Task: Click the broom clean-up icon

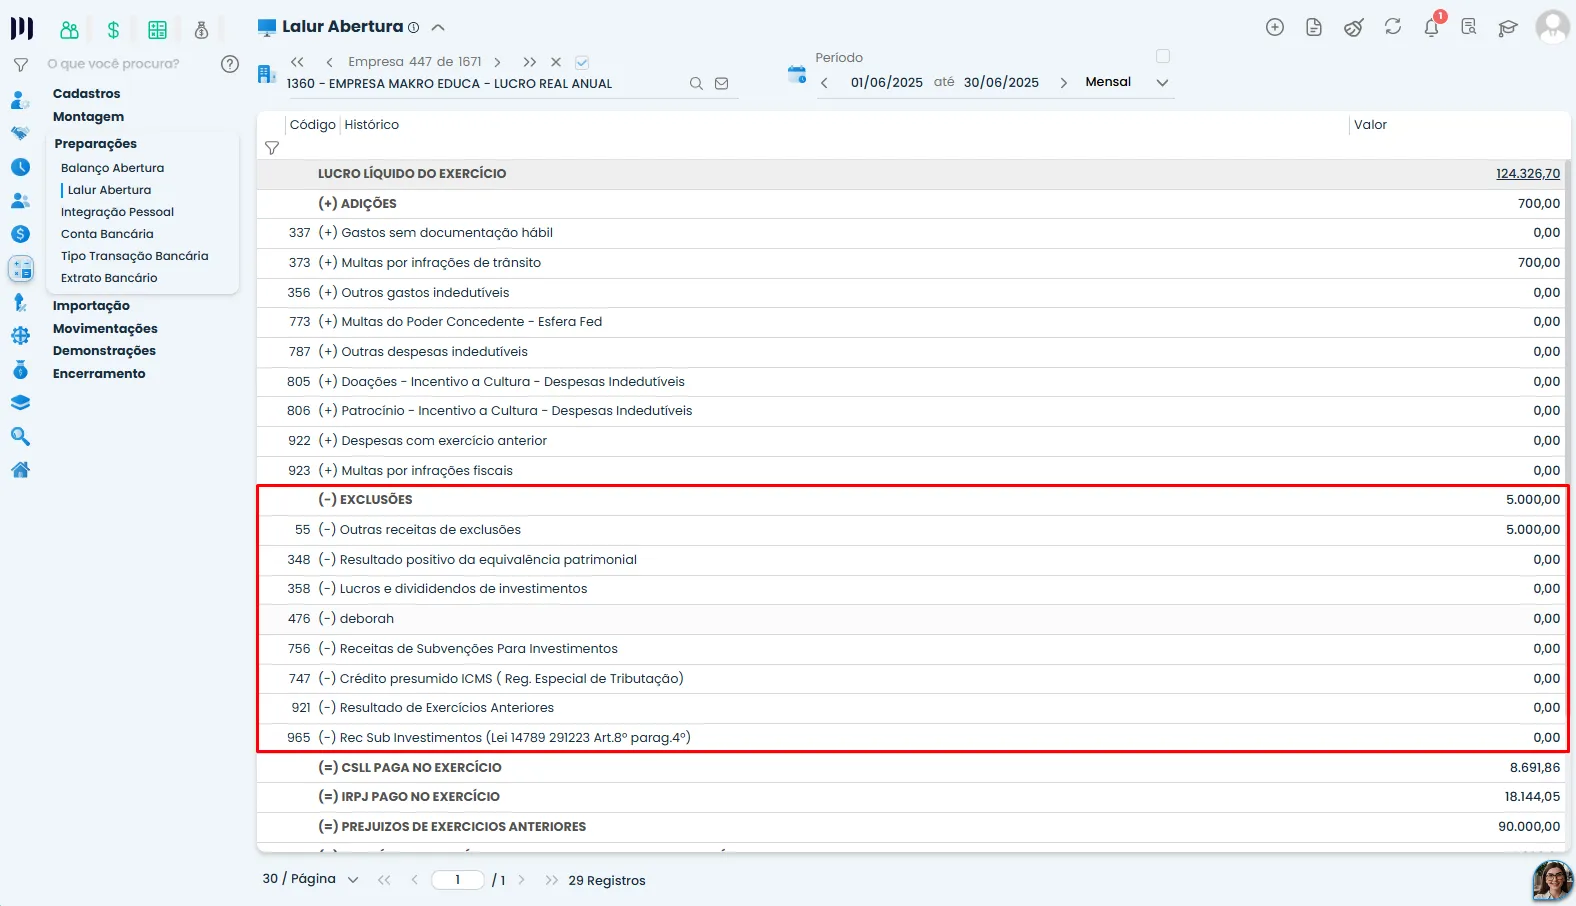Action: pos(1354,28)
